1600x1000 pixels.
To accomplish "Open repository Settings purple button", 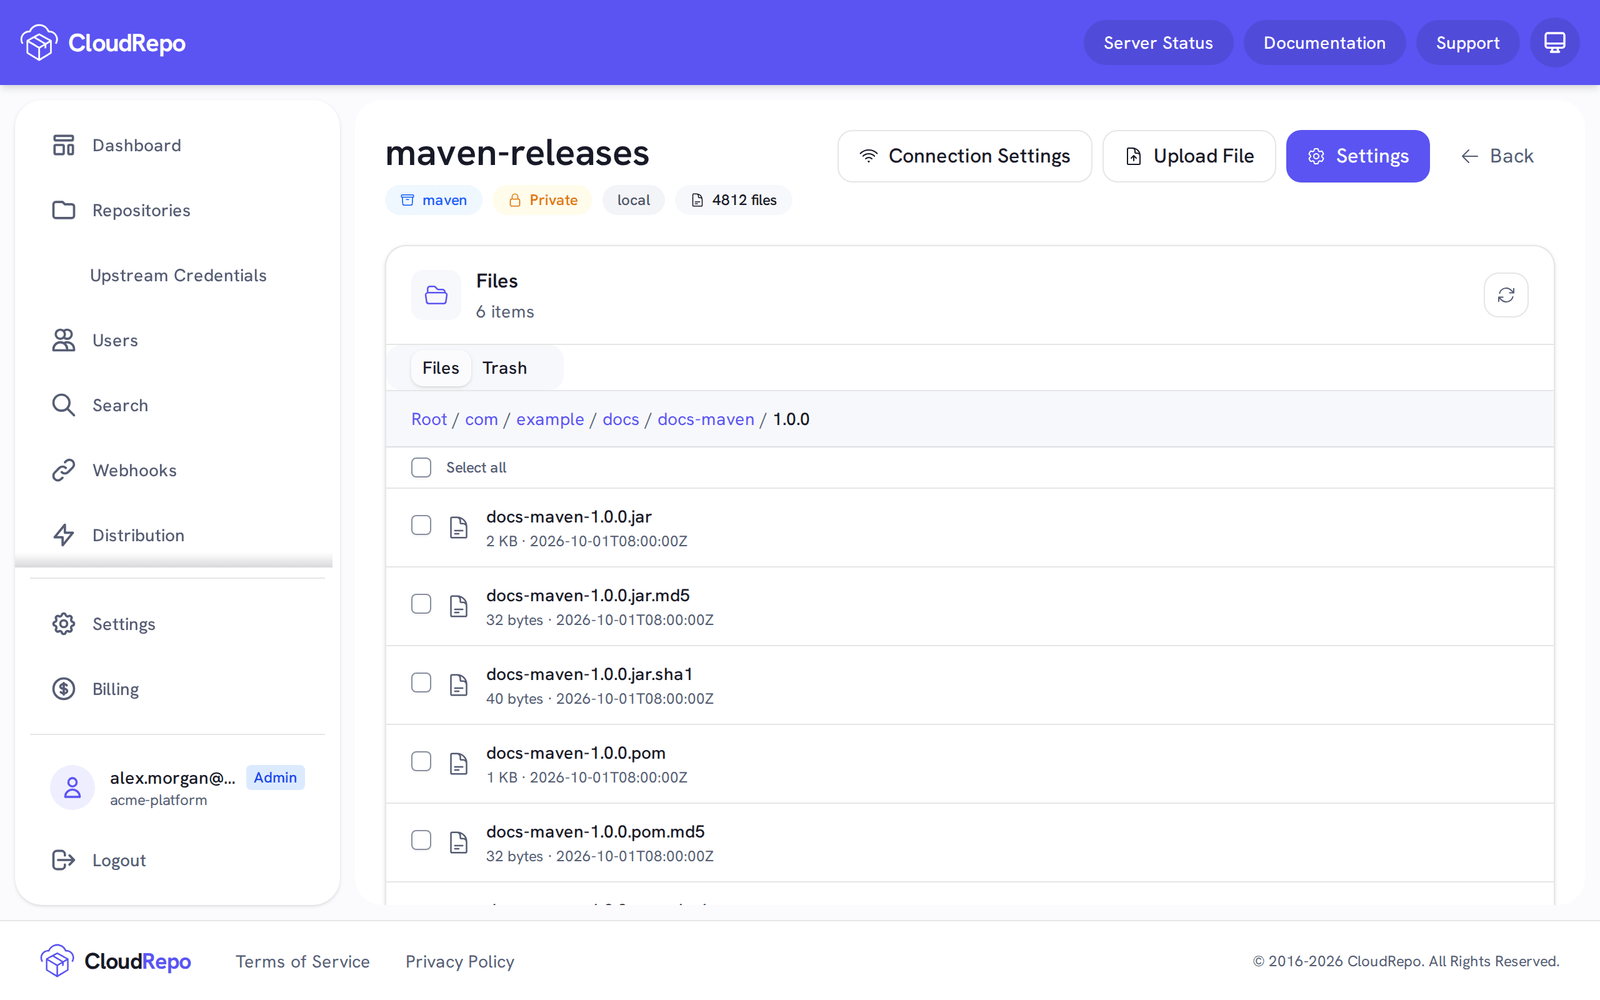I will (x=1358, y=156).
